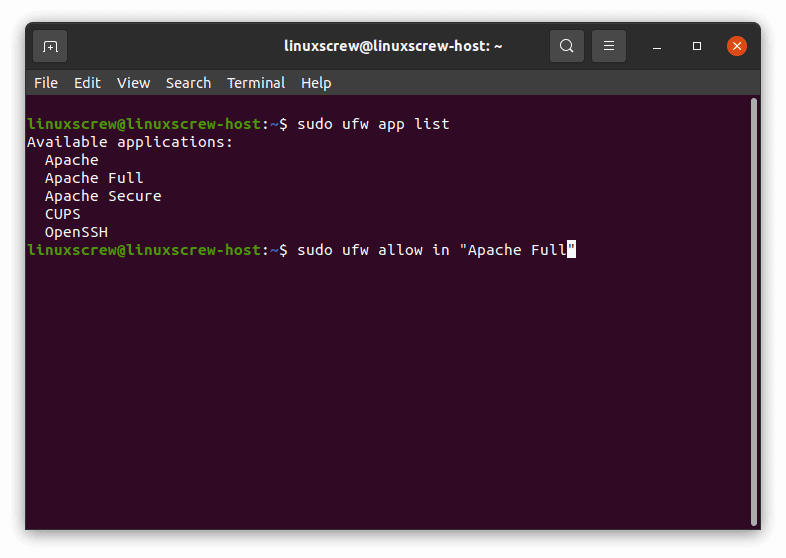The height and width of the screenshot is (558, 786).
Task: Click the 'CUPS' list entry
Action: click(x=63, y=214)
